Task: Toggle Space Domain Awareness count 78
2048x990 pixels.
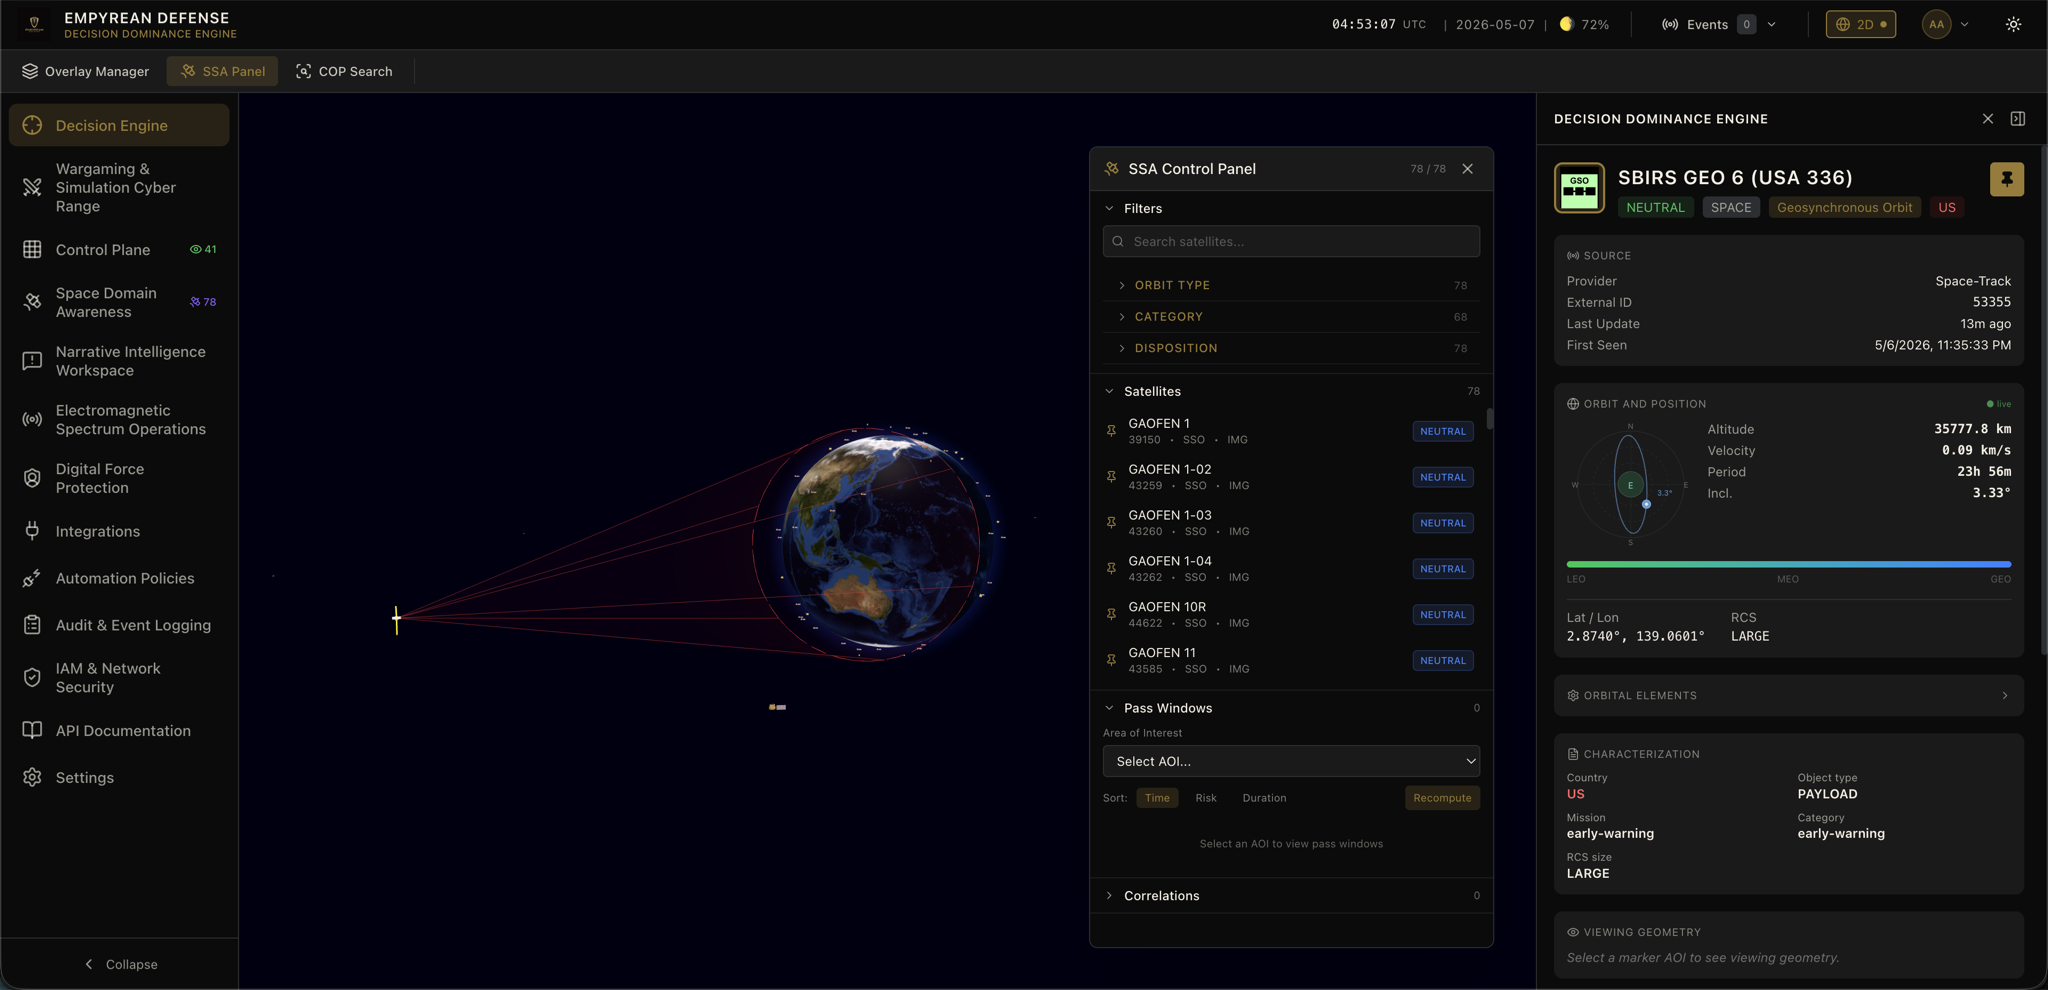Action: point(203,302)
